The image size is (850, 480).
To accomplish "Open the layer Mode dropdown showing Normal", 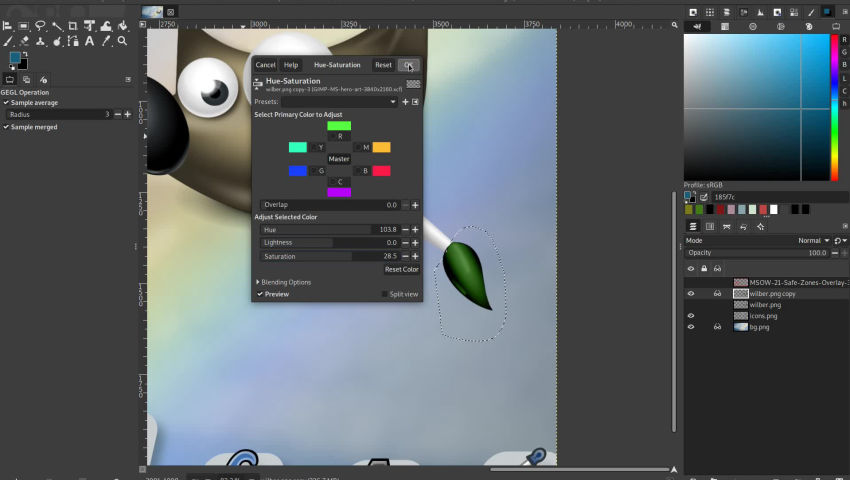I will 813,240.
